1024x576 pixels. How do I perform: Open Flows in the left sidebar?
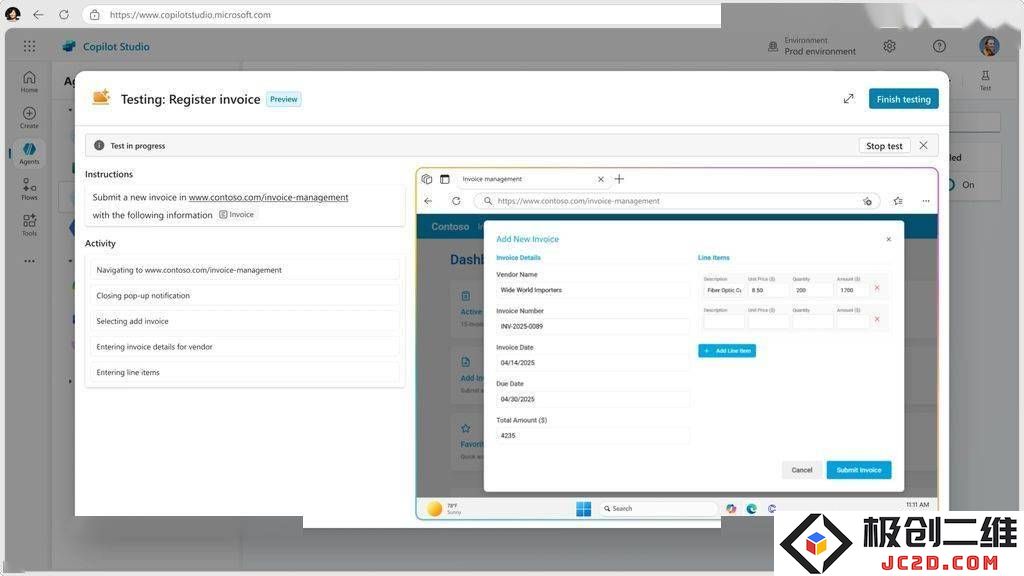pos(29,189)
